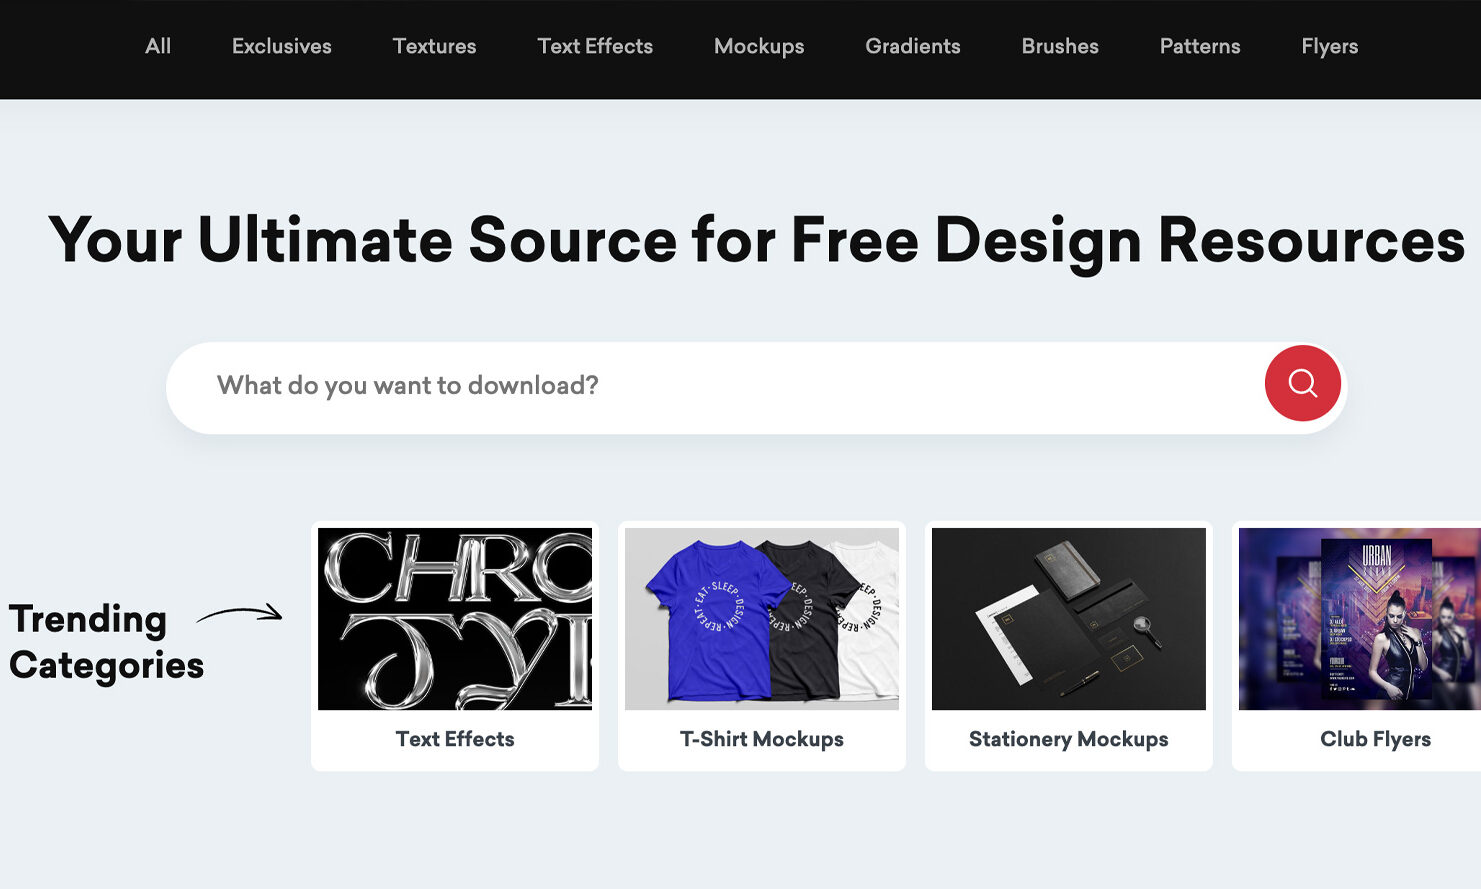Open the Brushes navigation link
The height and width of the screenshot is (889, 1481).
[1060, 46]
